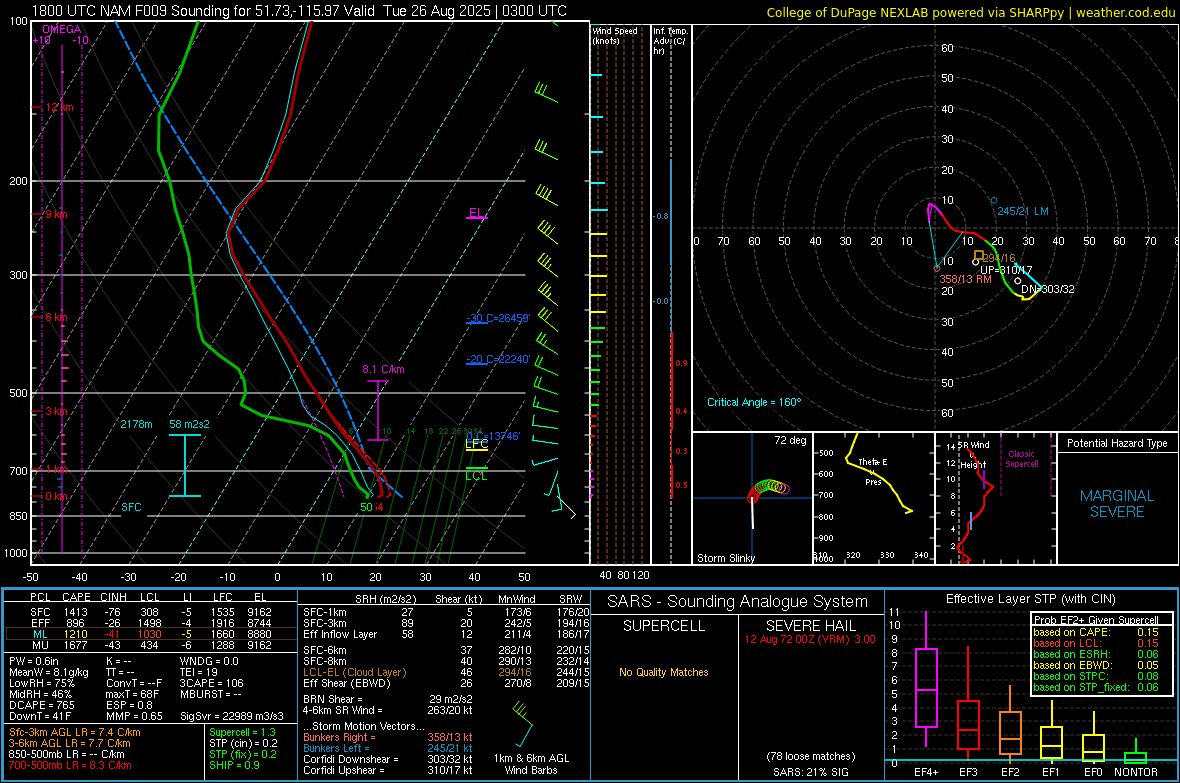Click the Inf. Temp. Adv. panel header
Viewport: 1180px width, 783px height.
670,41
